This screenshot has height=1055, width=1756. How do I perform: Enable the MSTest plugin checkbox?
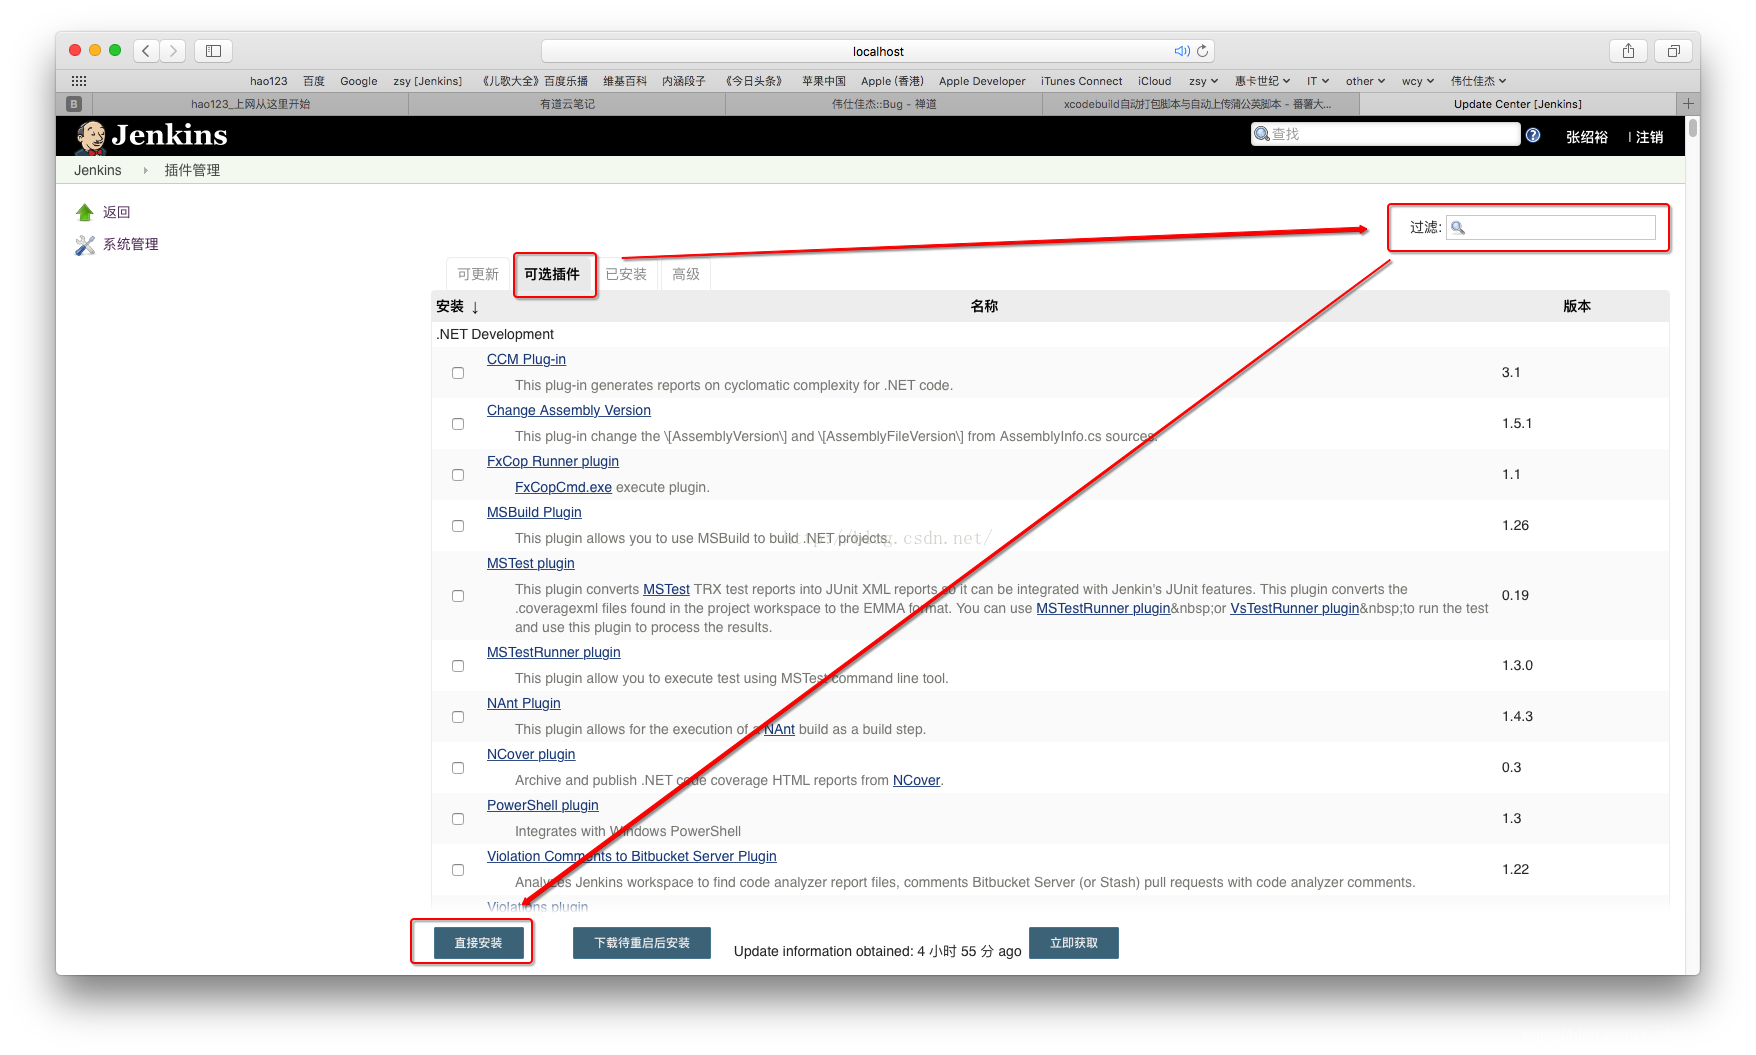tap(458, 596)
